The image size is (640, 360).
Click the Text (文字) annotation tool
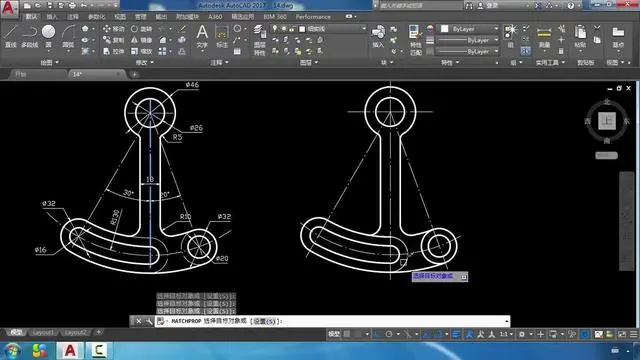(202, 36)
